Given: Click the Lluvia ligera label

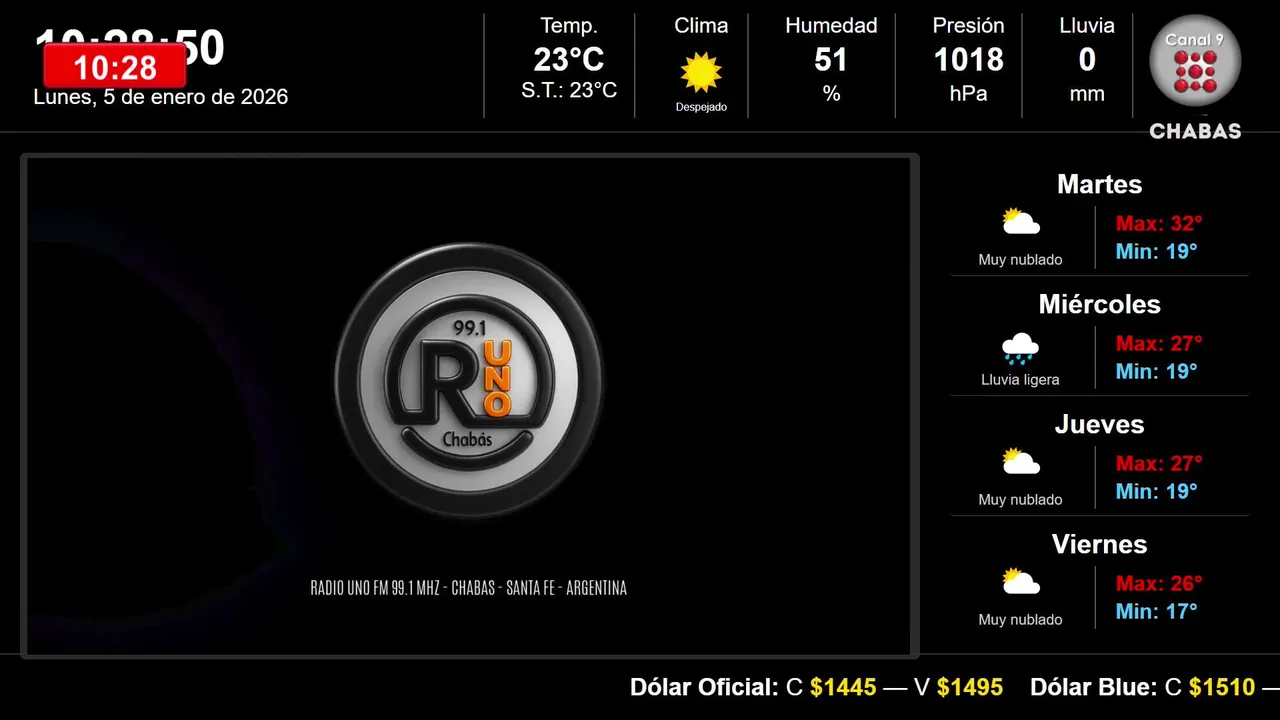Looking at the screenshot, I should click(1020, 380).
